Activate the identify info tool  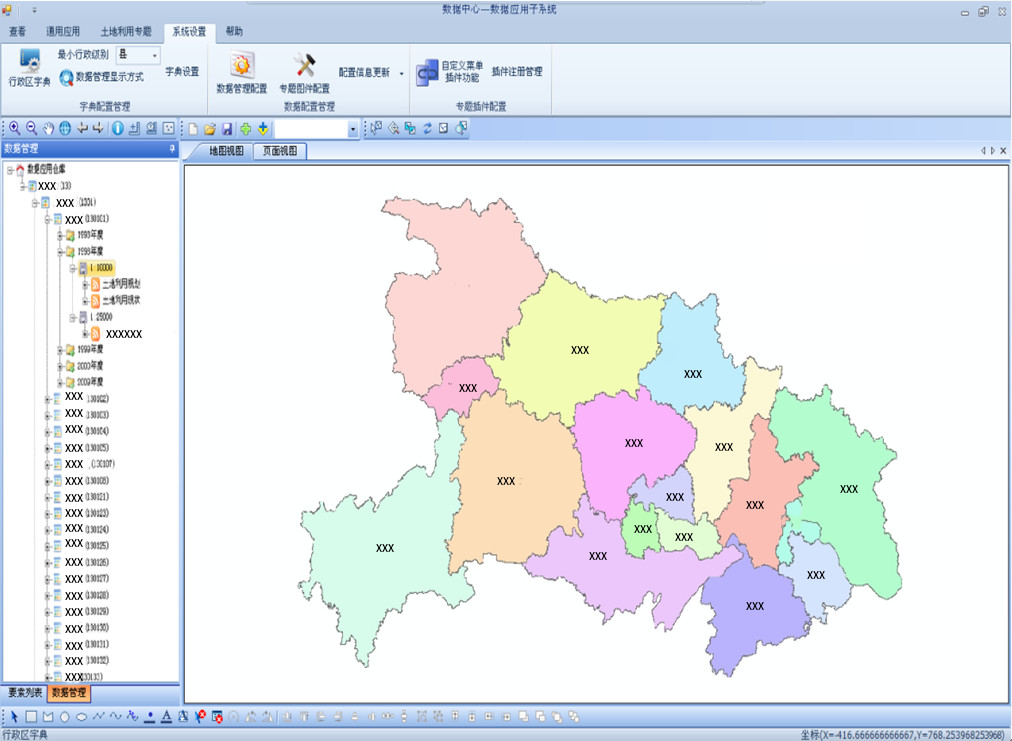117,128
